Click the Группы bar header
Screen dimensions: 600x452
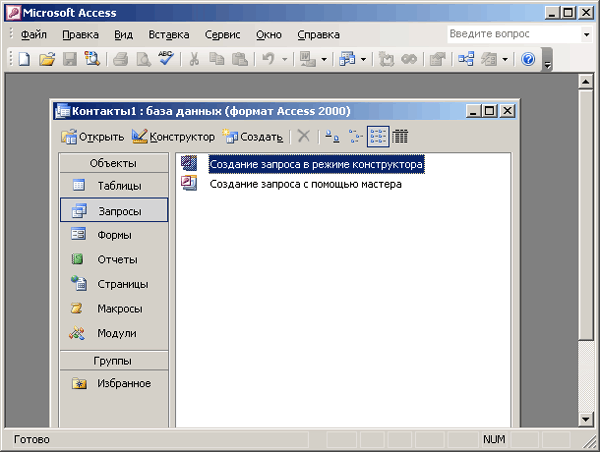[x=114, y=361]
